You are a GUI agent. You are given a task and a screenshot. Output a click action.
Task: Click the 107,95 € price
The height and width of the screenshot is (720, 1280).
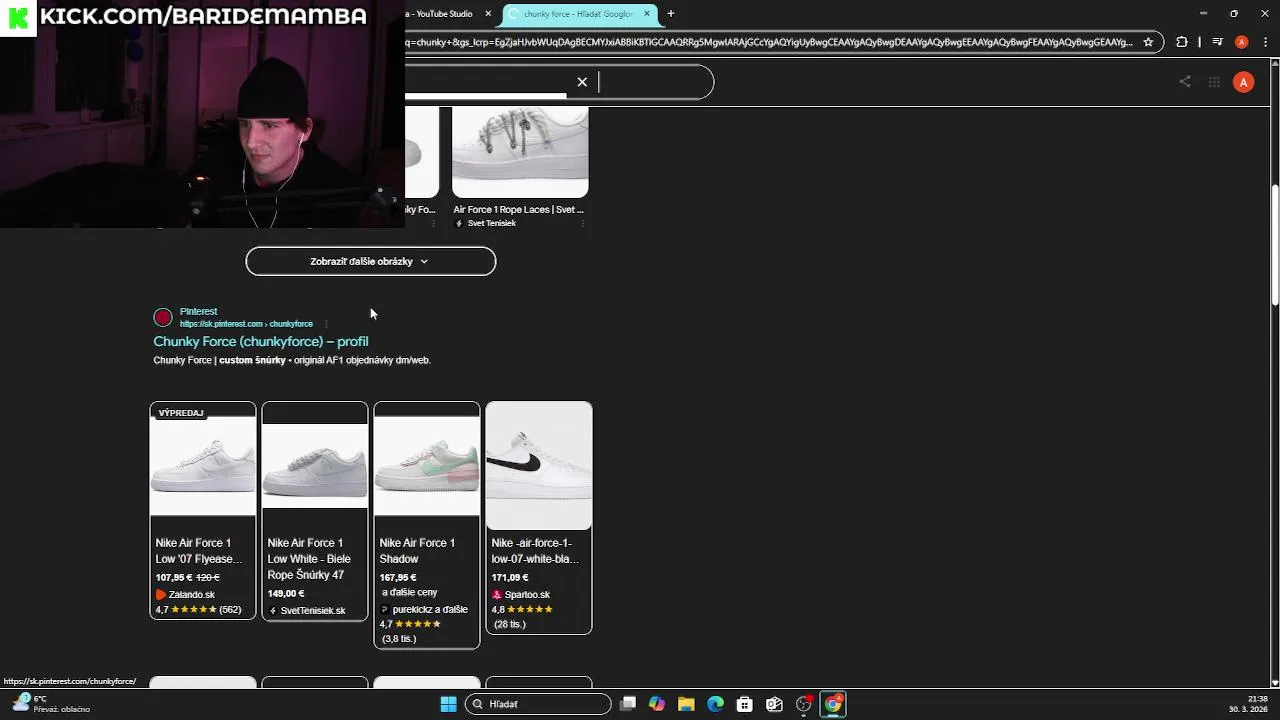174,578
